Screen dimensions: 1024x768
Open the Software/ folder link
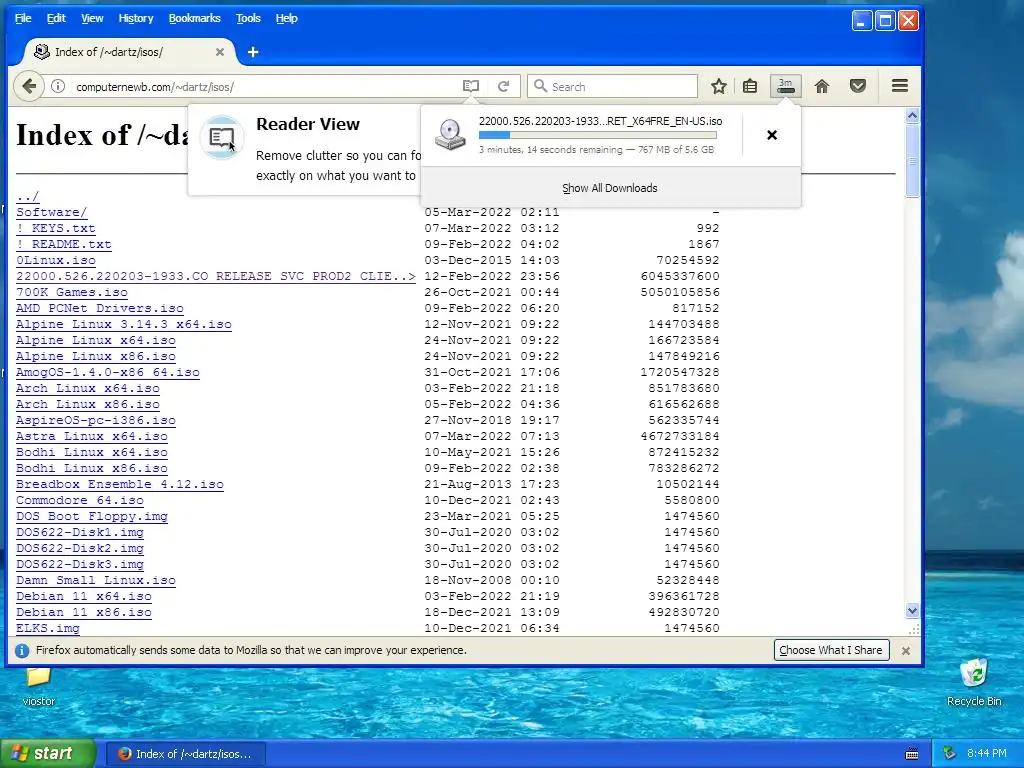pyautogui.click(x=52, y=212)
